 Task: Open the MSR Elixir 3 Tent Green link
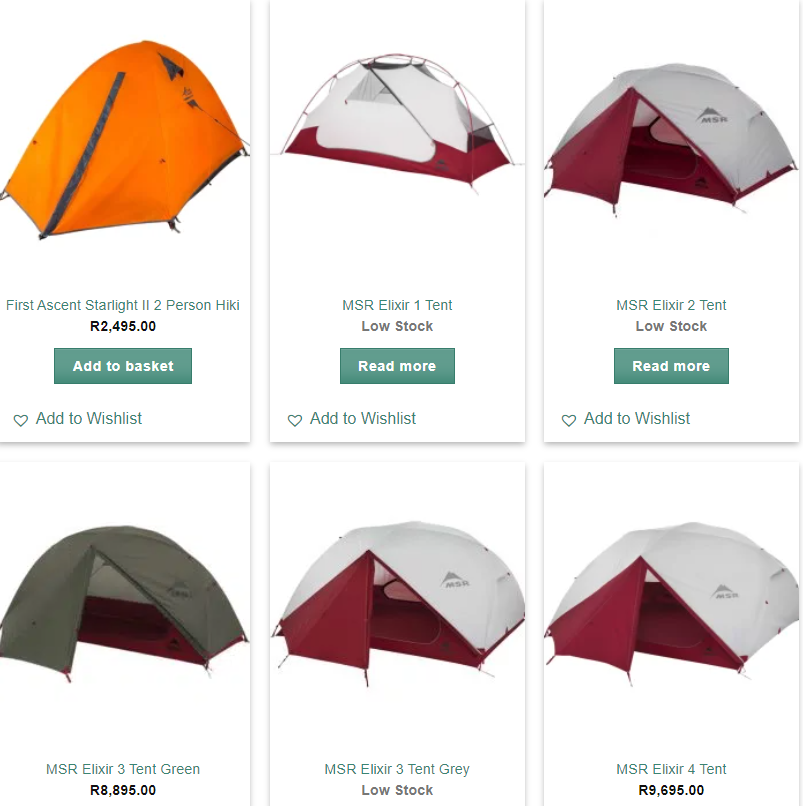click(123, 769)
